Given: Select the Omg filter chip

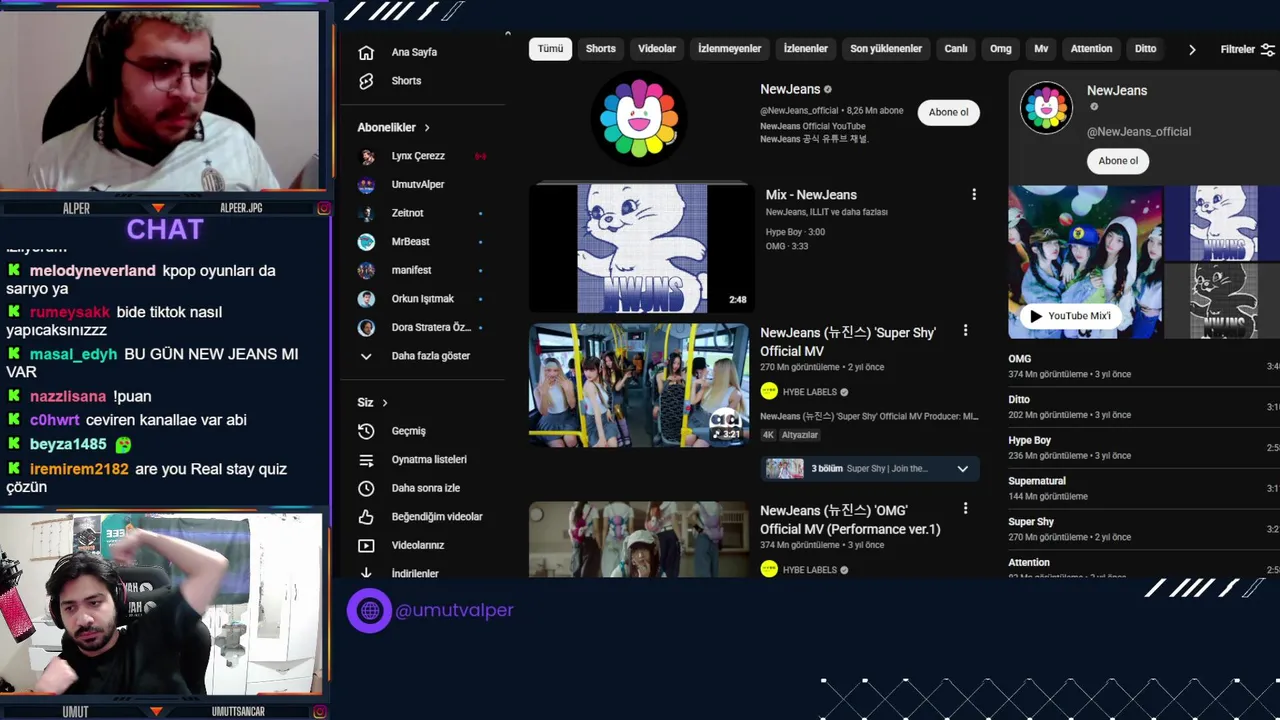Looking at the screenshot, I should [x=1001, y=49].
